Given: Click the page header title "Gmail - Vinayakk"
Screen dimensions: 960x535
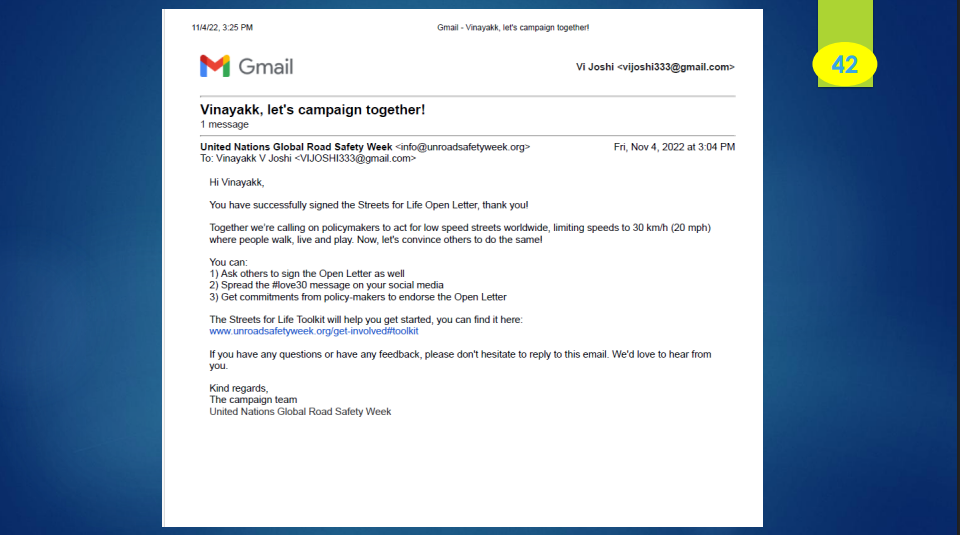Looking at the screenshot, I should 513,27.
